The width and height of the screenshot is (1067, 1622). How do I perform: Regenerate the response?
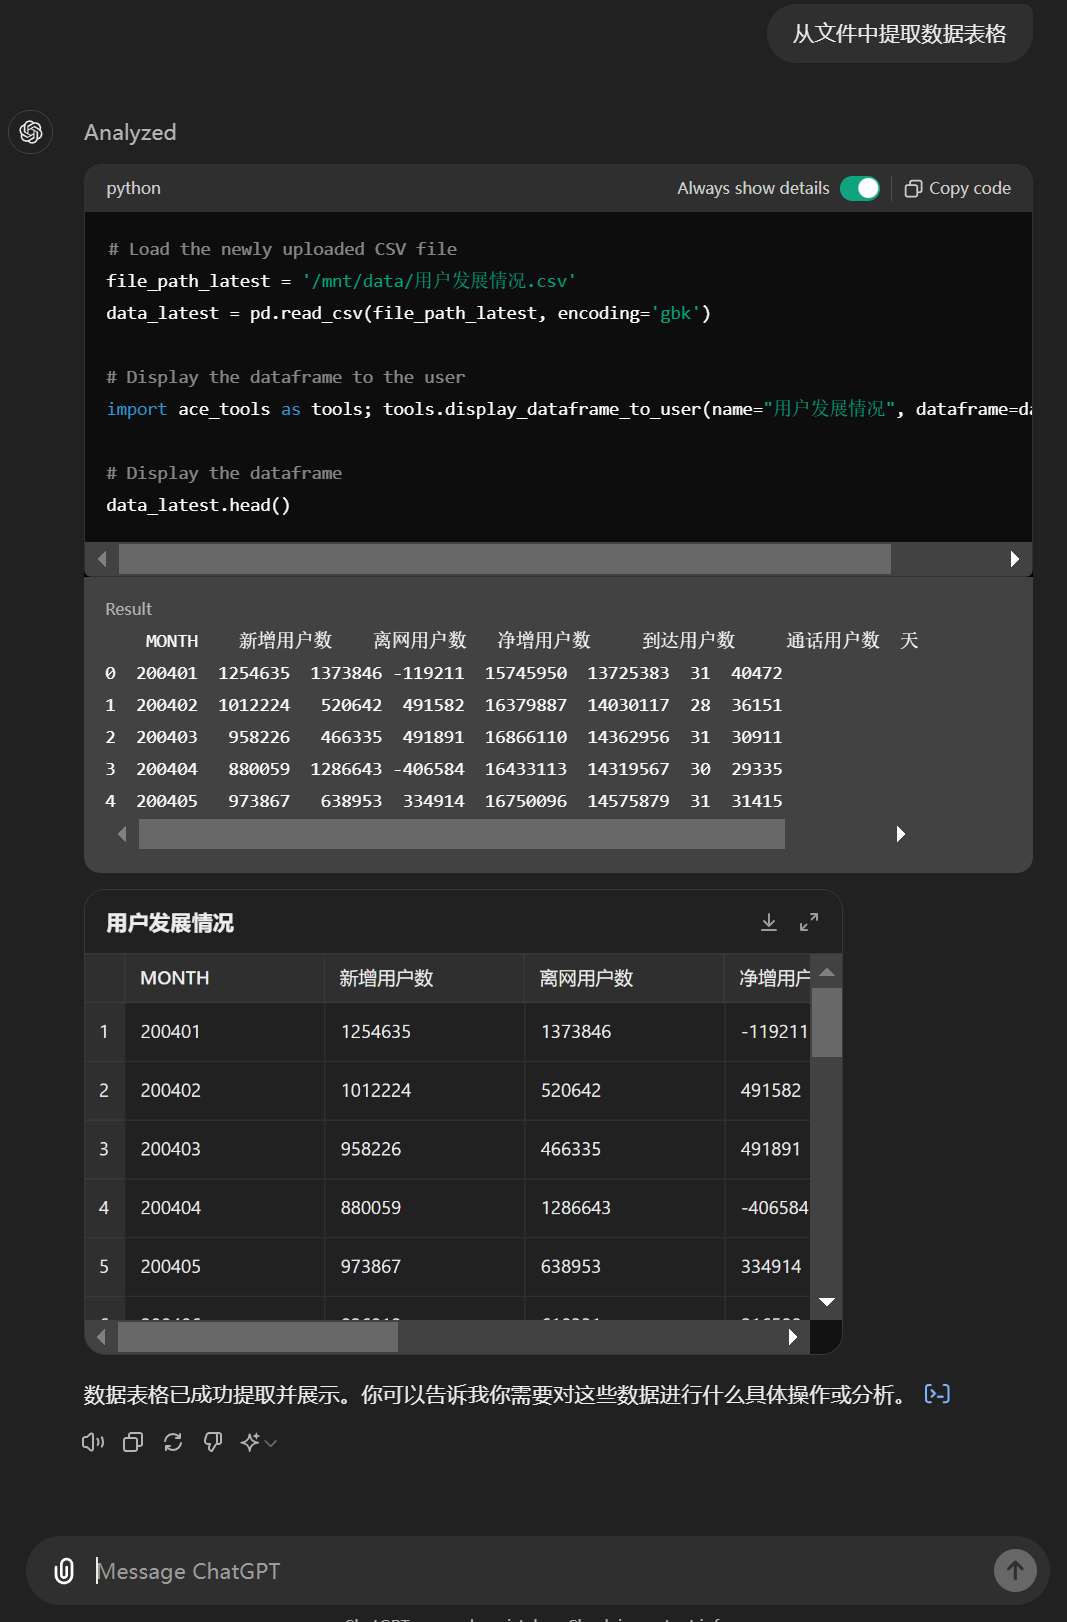coord(173,1442)
